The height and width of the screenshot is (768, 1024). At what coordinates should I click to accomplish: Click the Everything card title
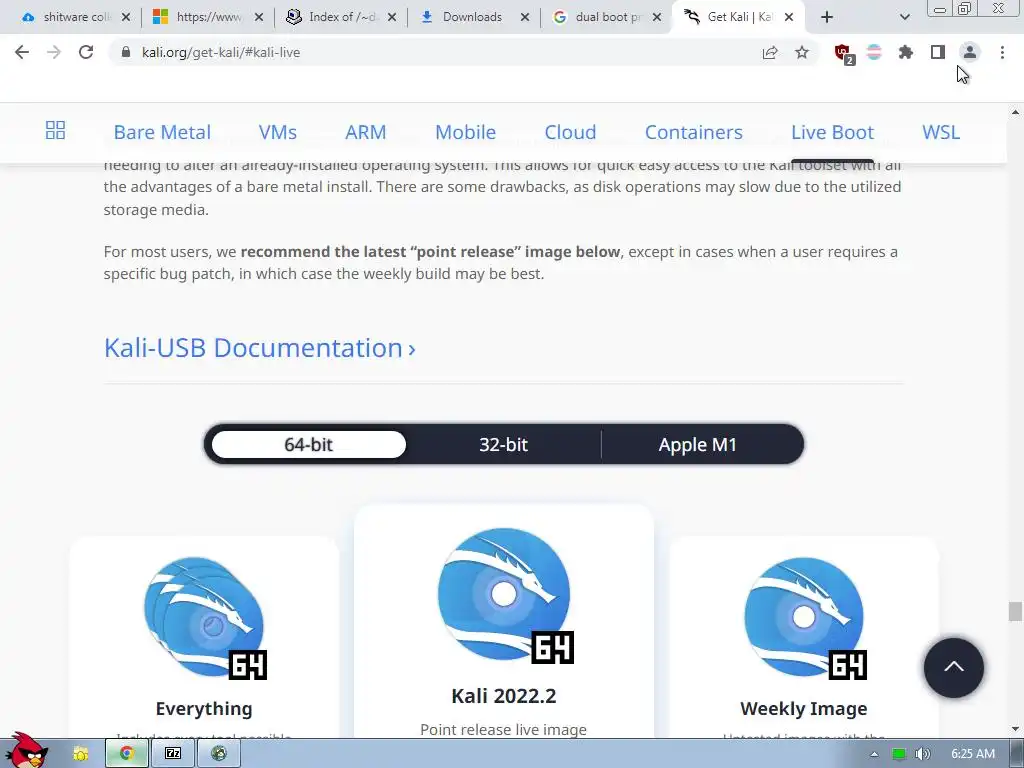[x=204, y=709]
